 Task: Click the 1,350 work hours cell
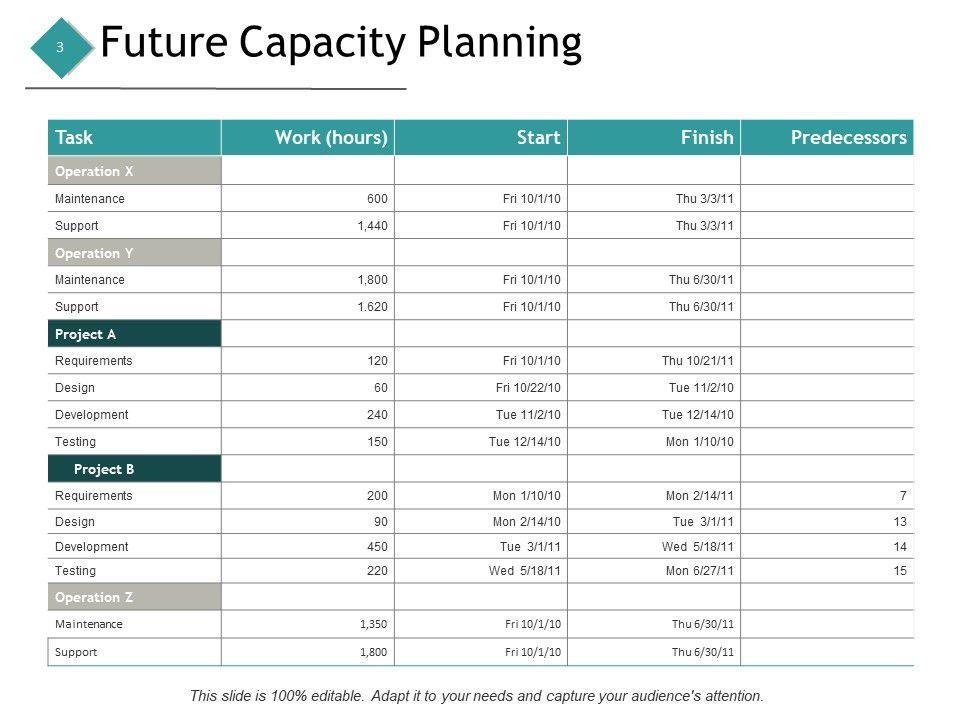click(x=373, y=625)
